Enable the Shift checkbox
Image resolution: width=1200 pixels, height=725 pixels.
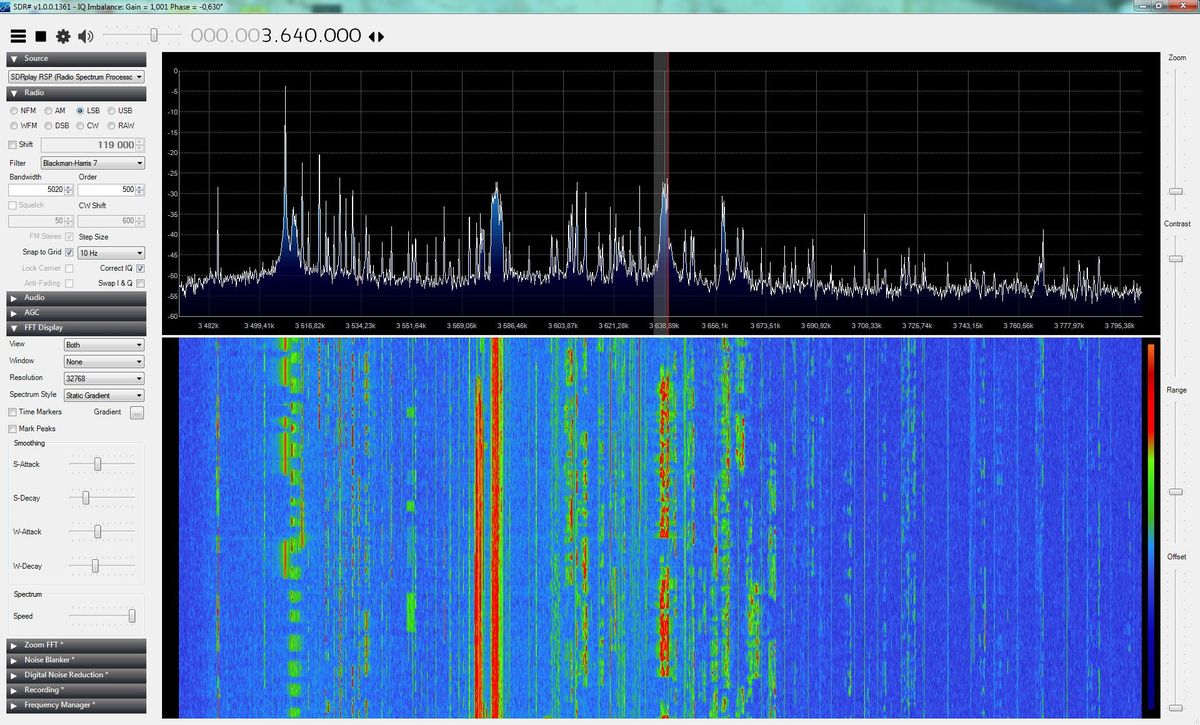[x=13, y=145]
